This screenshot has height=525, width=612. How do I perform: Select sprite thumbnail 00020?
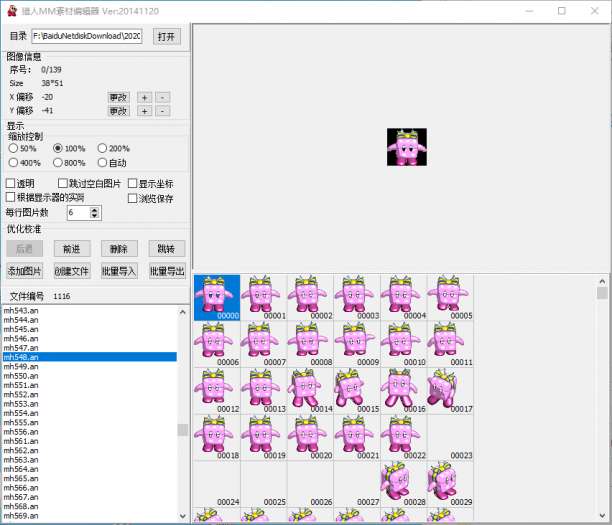coord(310,438)
